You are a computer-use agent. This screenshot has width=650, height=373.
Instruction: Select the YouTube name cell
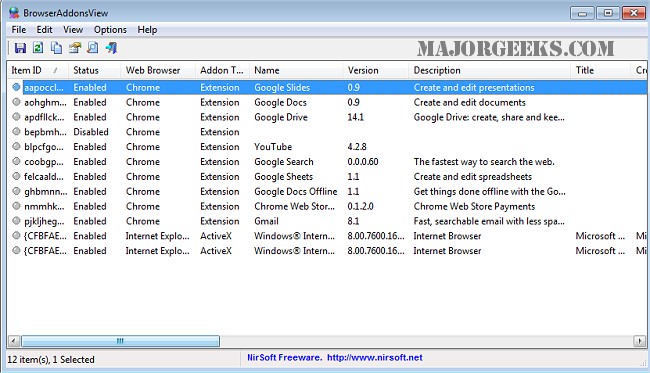pyautogui.click(x=273, y=147)
